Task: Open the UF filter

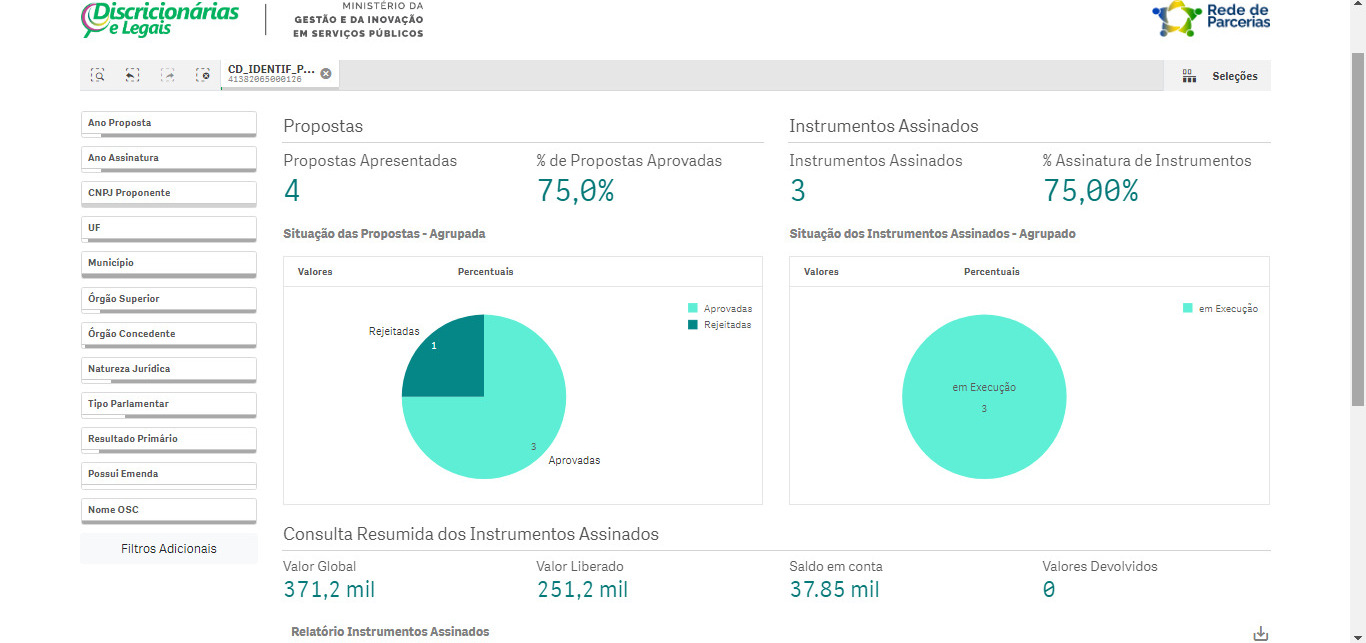Action: tap(168, 229)
